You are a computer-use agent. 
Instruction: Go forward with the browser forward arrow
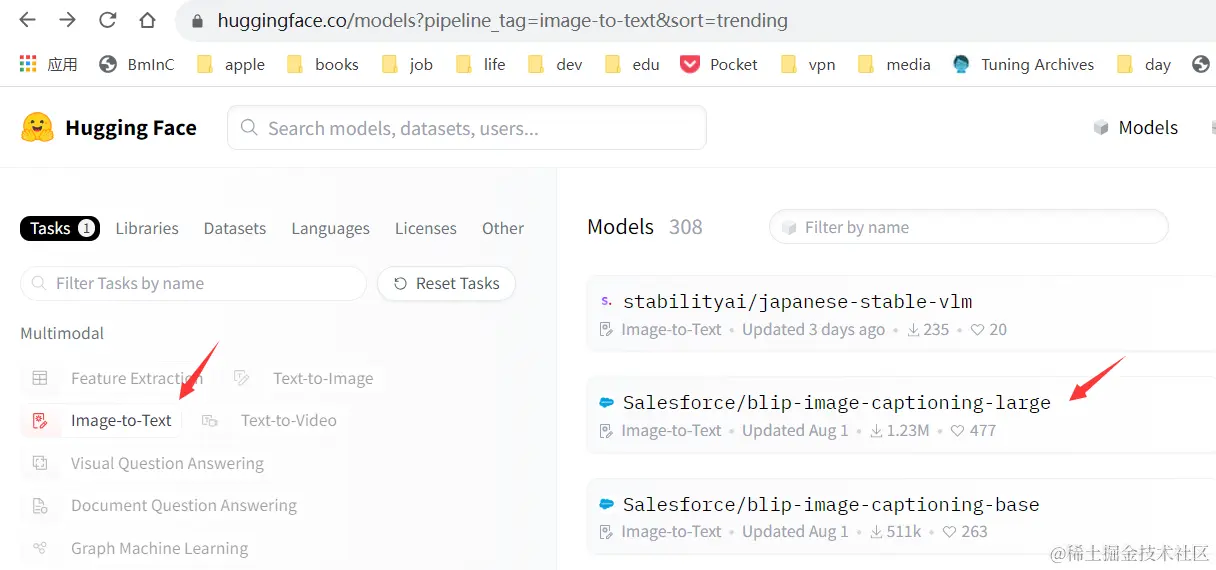(67, 20)
